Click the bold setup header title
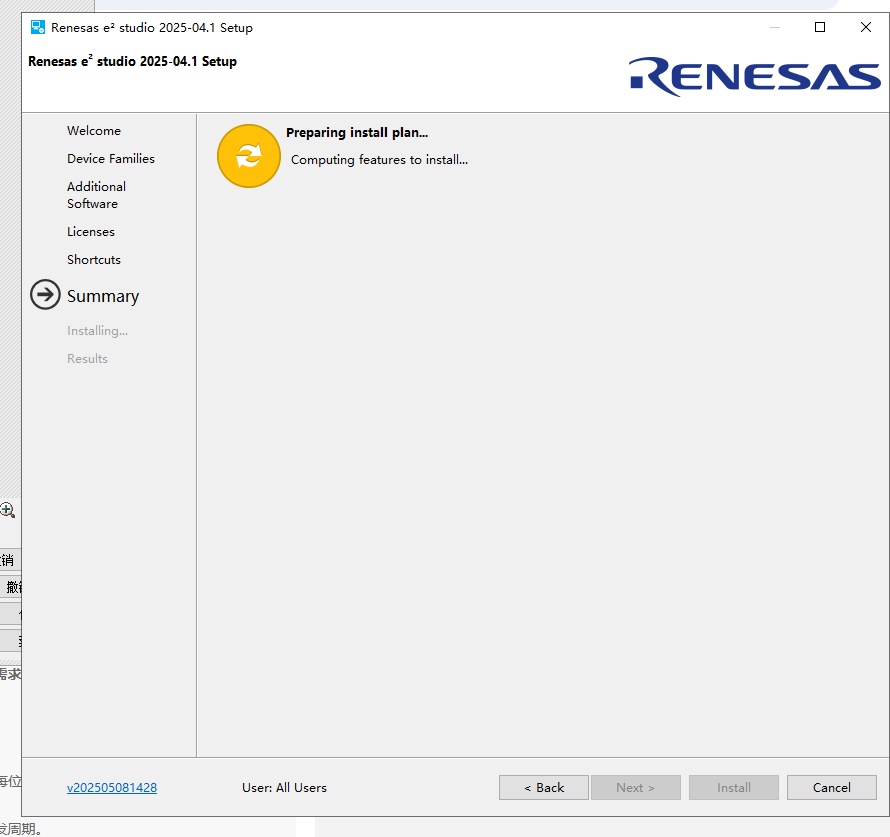890x837 pixels. click(x=132, y=61)
